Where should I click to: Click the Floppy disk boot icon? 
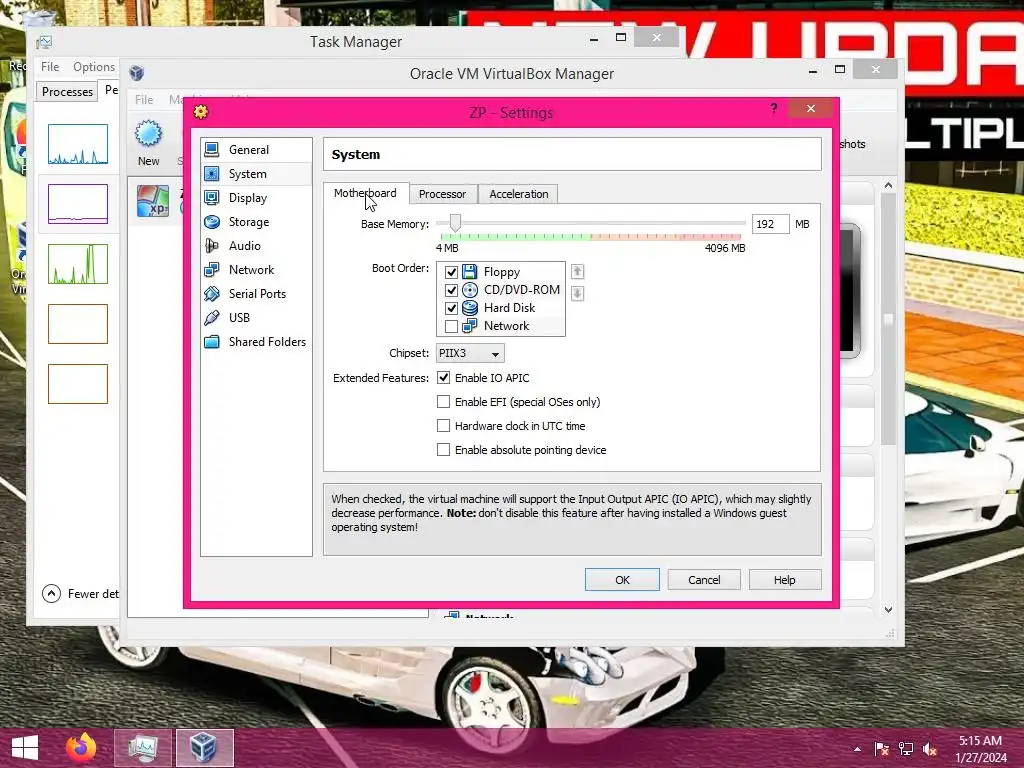pos(470,272)
